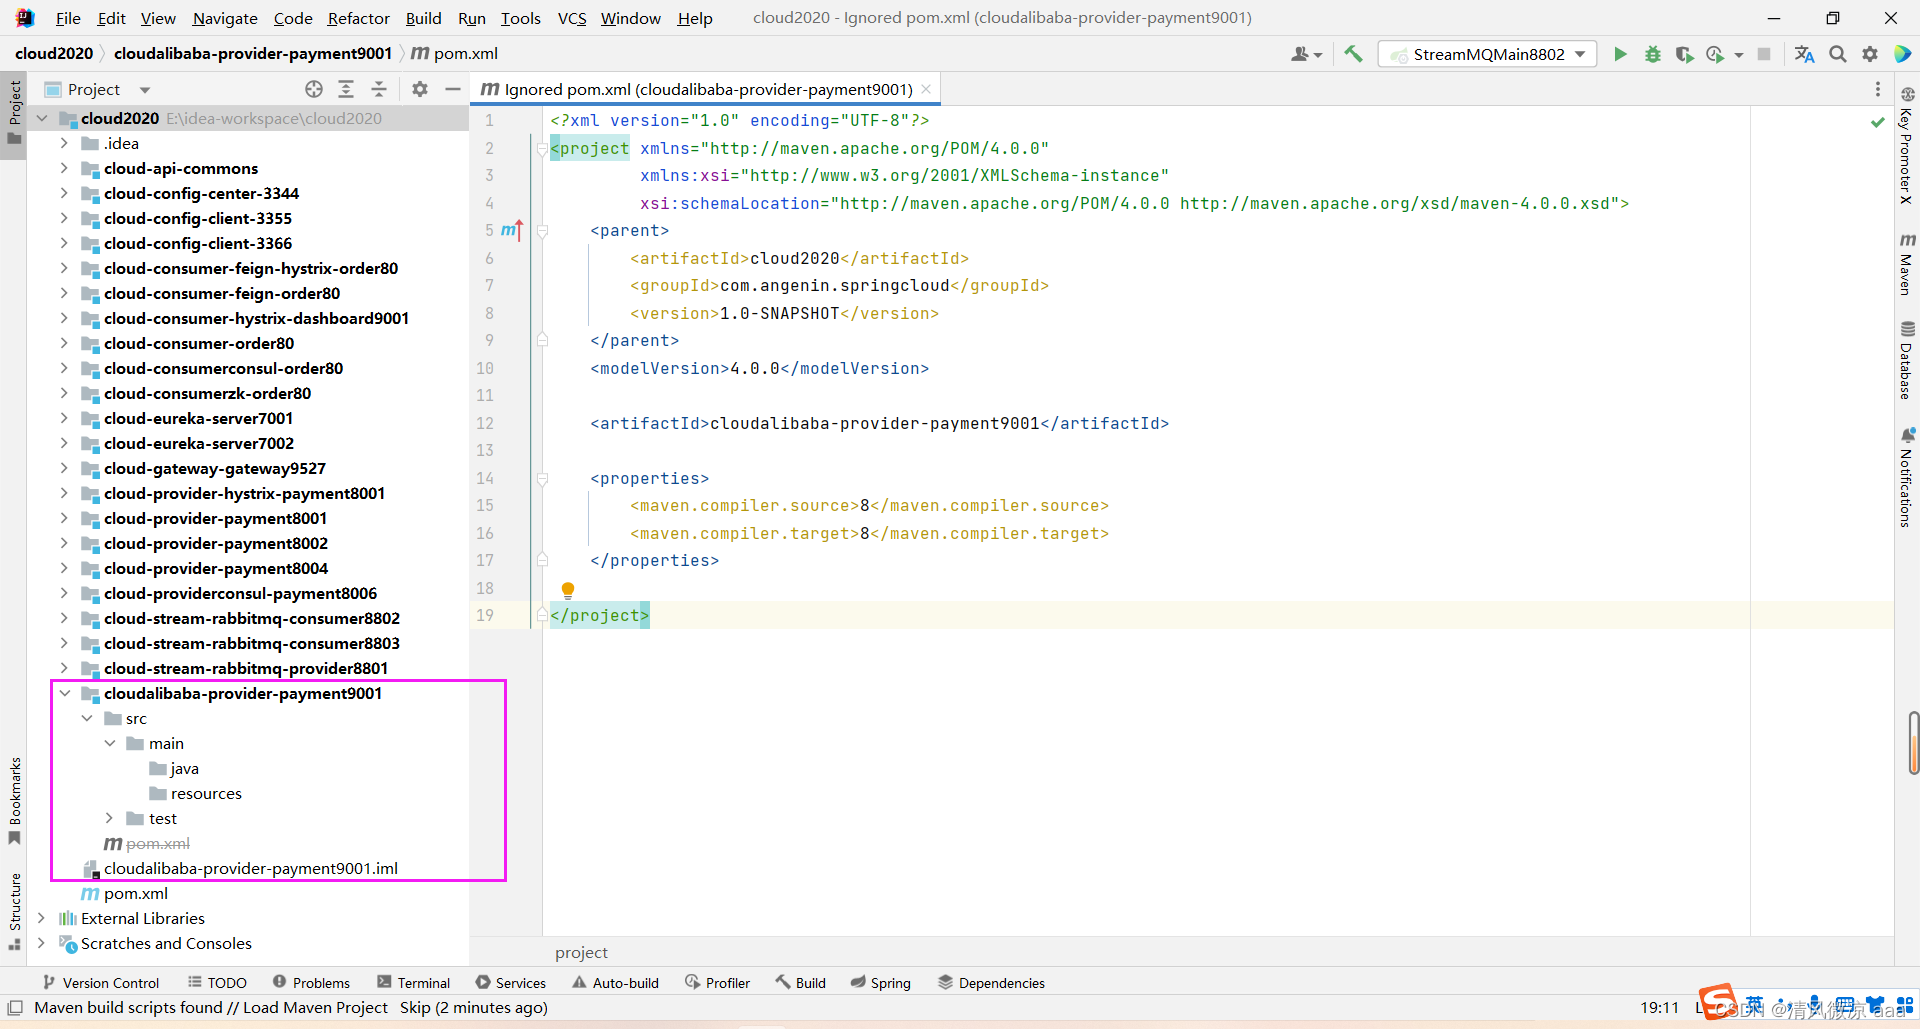
Task: Select opened file locate target icon
Action: (x=314, y=89)
